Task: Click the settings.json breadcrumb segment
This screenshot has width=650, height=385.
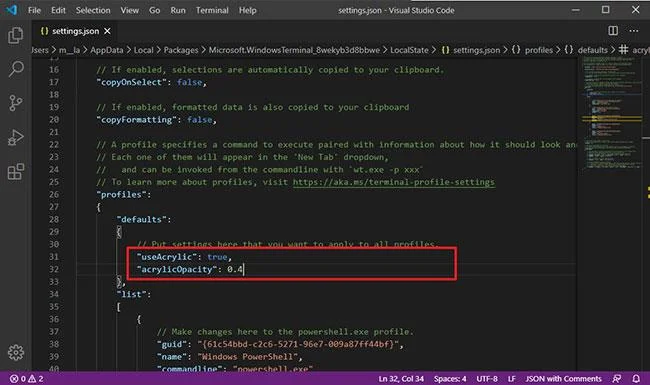Action: point(471,50)
